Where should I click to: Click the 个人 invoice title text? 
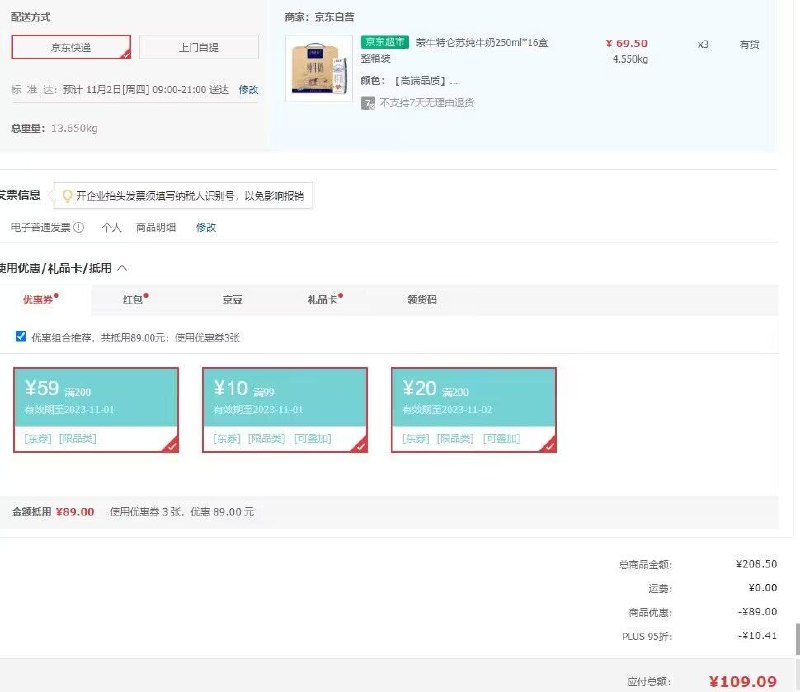pos(111,228)
